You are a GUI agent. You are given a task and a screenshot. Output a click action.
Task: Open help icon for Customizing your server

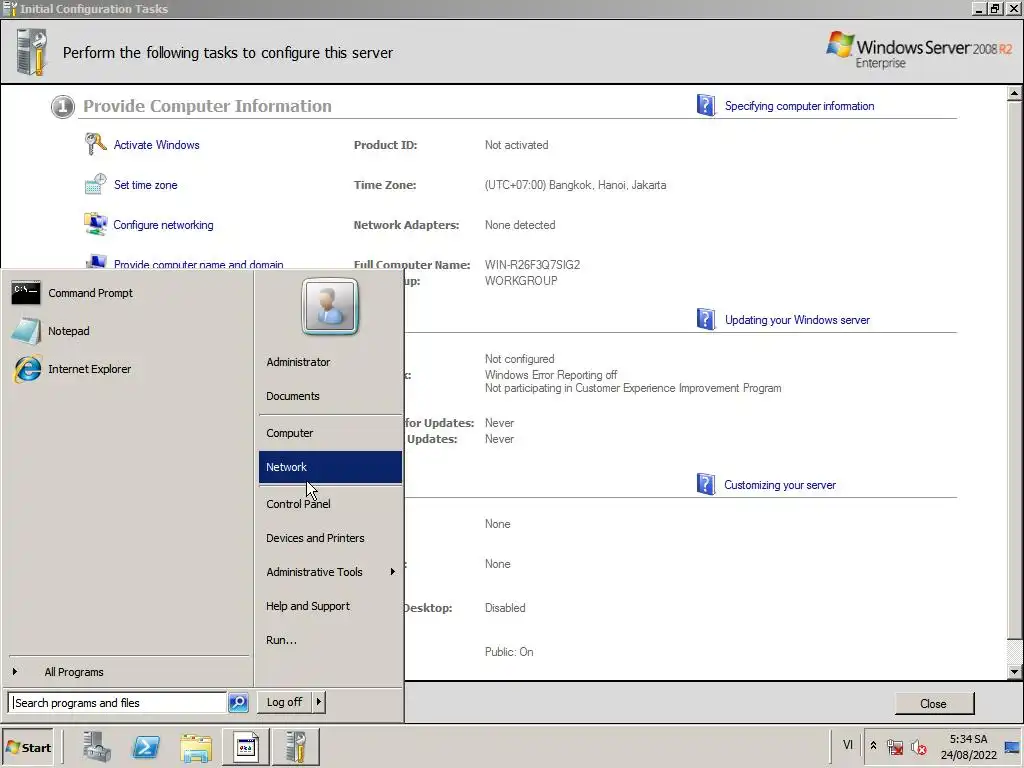tap(705, 484)
